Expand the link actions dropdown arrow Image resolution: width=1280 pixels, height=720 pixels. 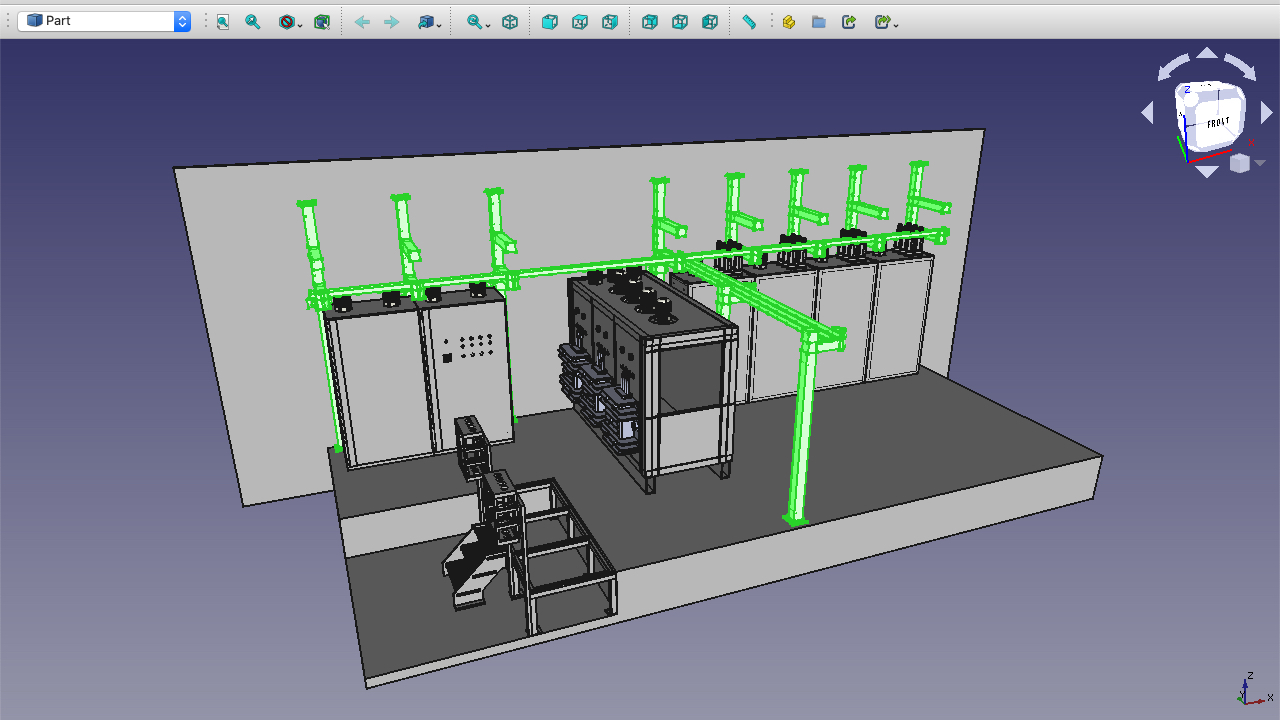click(896, 24)
